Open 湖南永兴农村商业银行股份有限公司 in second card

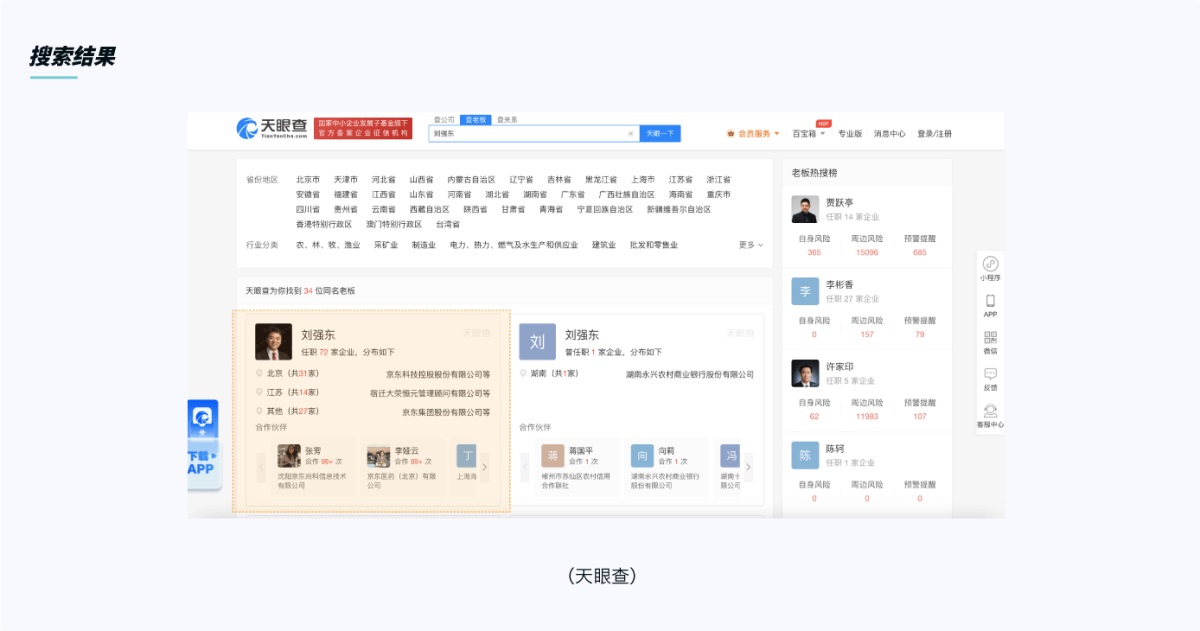(x=690, y=374)
